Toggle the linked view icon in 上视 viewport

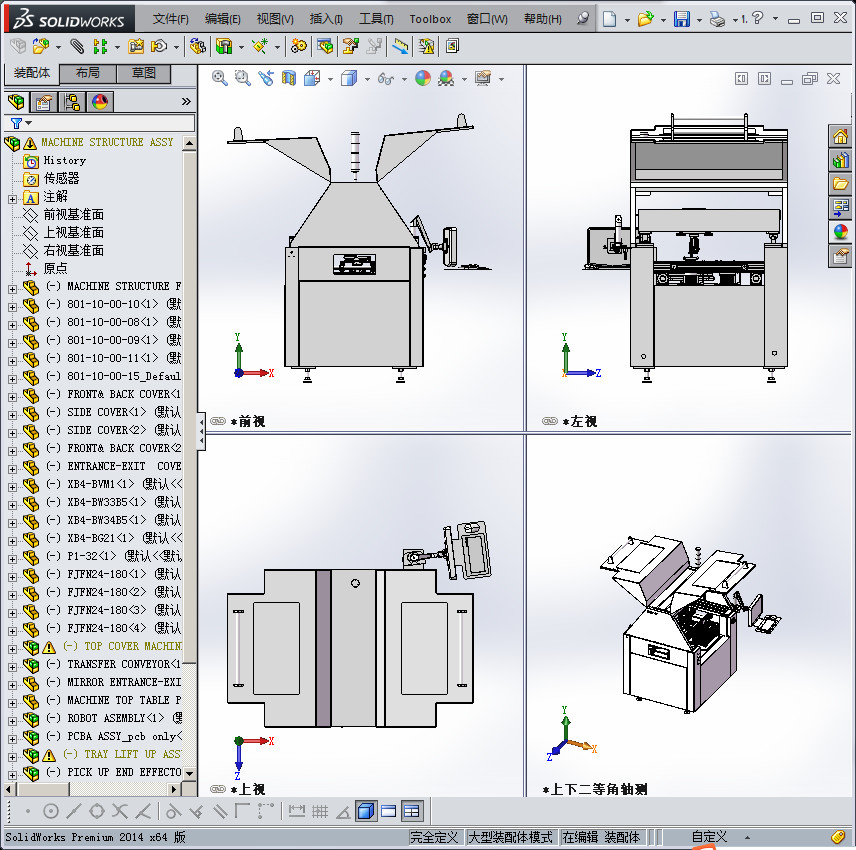[218, 789]
